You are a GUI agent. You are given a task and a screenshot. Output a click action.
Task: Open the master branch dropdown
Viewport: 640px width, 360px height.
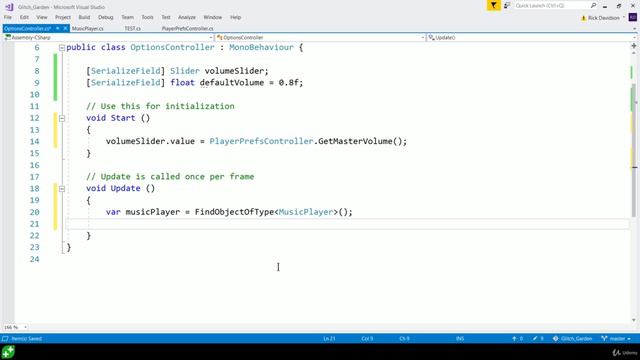coord(616,339)
